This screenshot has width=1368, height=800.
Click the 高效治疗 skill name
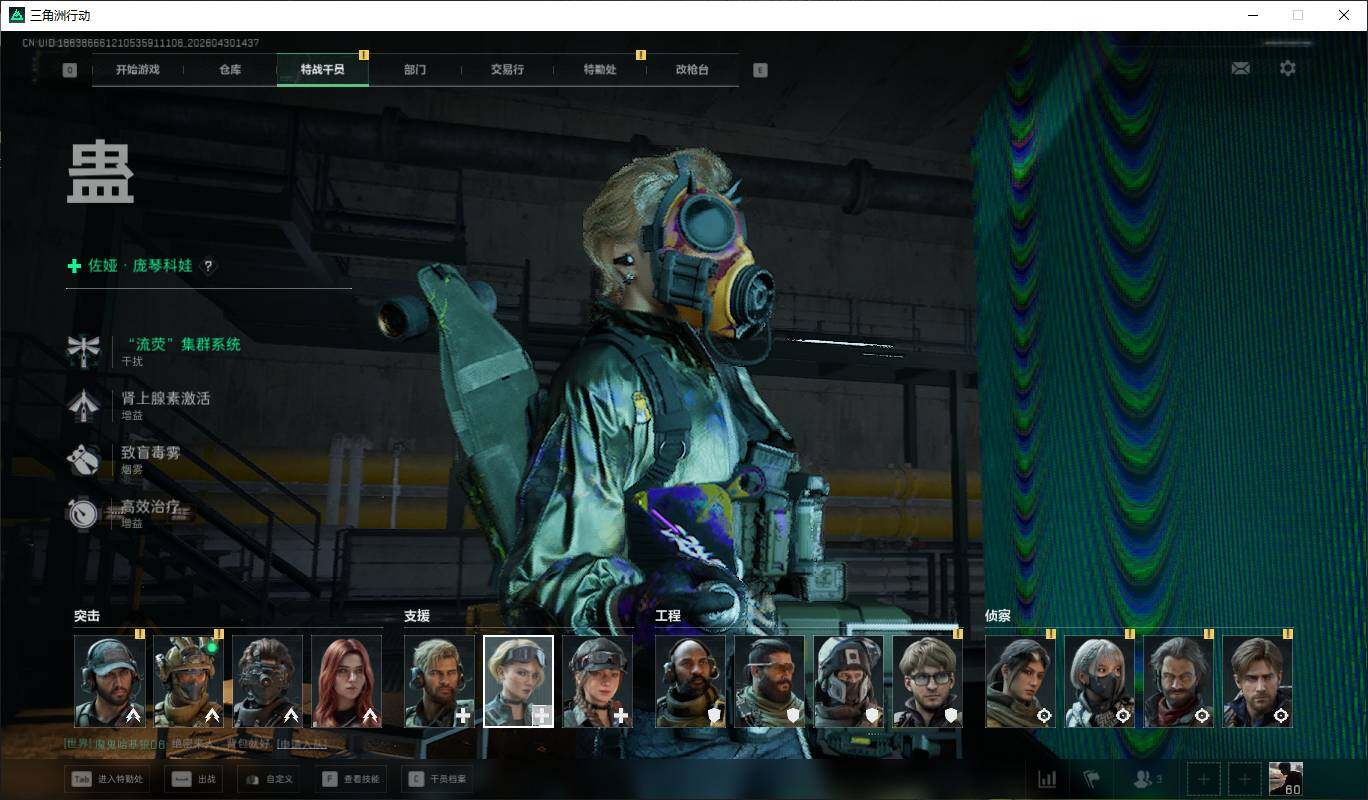[151, 506]
